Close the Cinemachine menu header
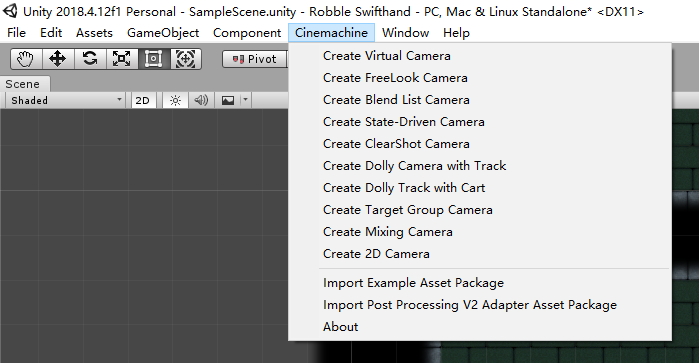 331,33
